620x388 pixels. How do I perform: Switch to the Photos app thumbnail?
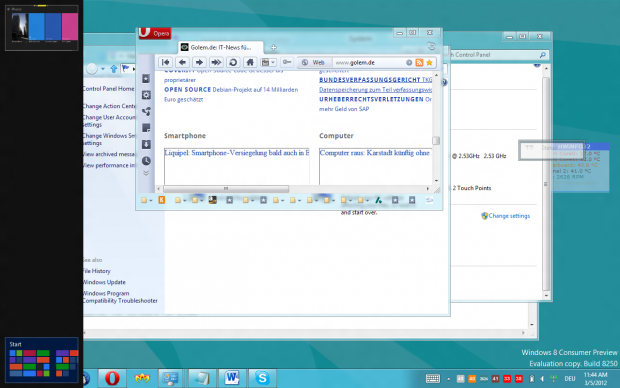(x=42, y=28)
